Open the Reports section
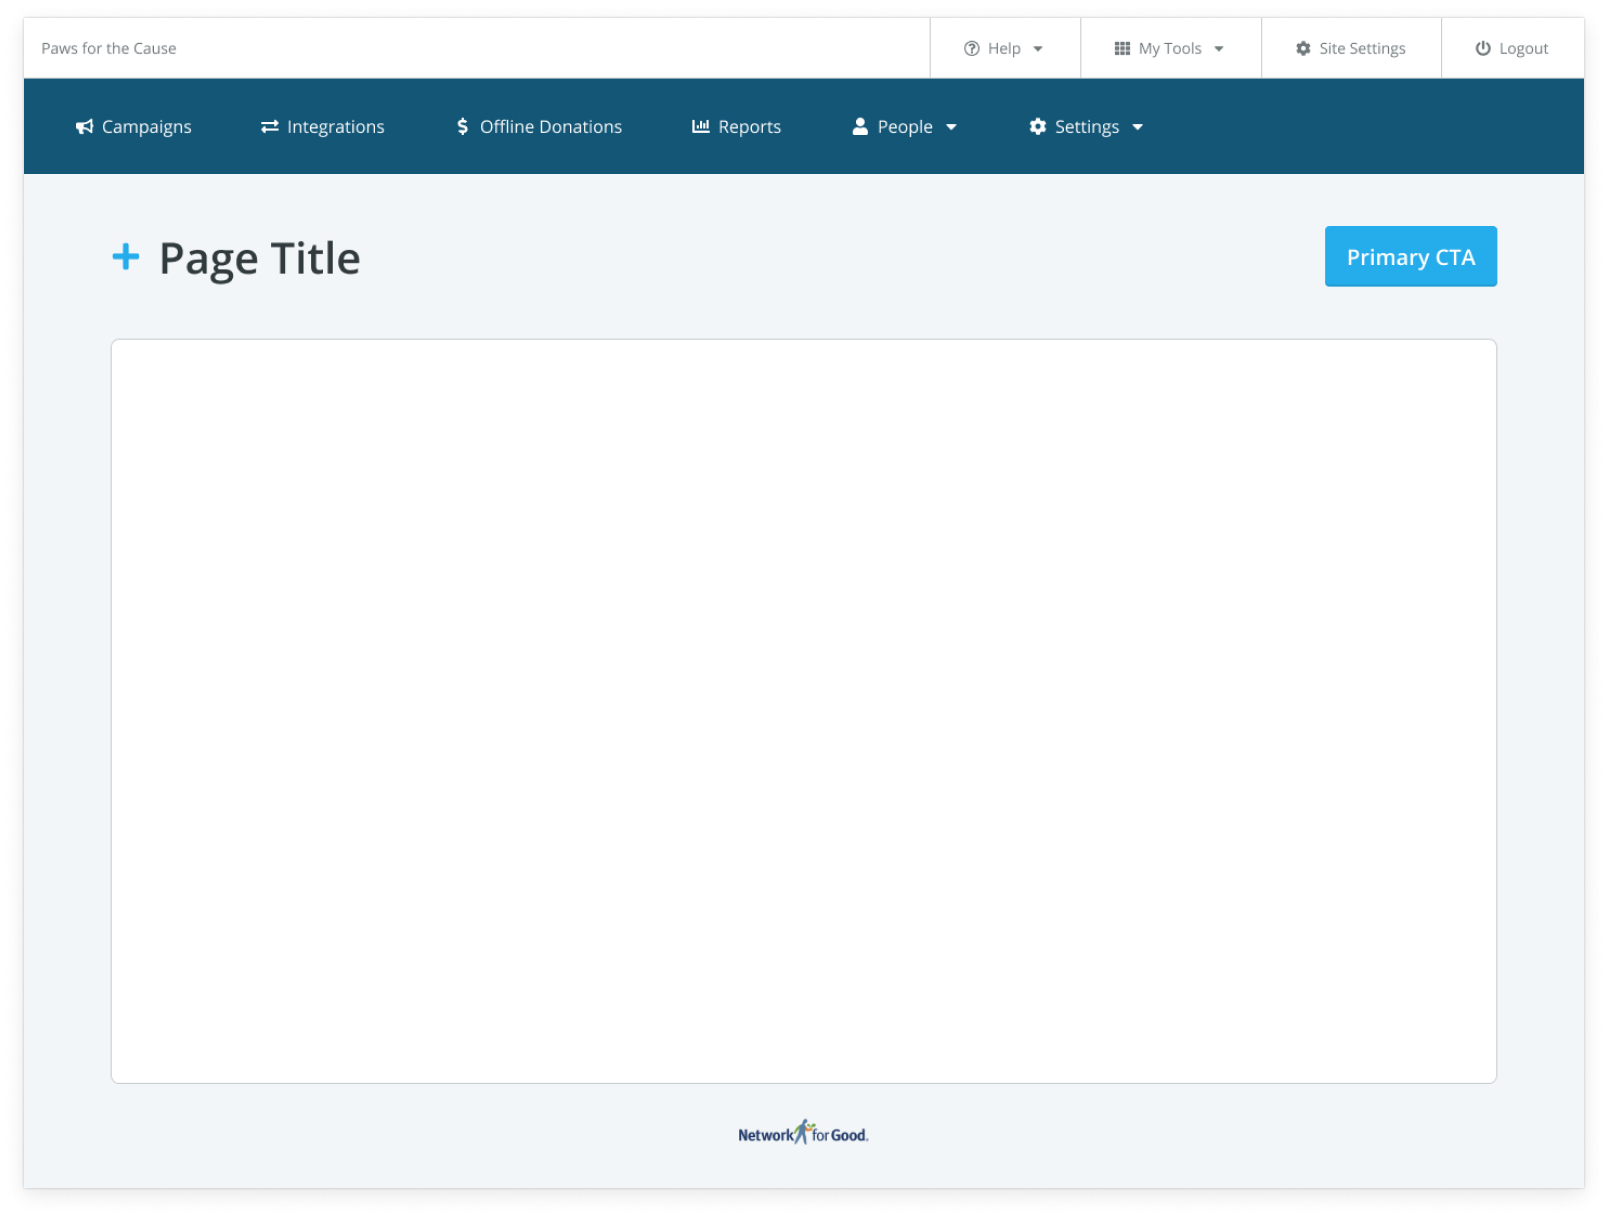 click(737, 127)
